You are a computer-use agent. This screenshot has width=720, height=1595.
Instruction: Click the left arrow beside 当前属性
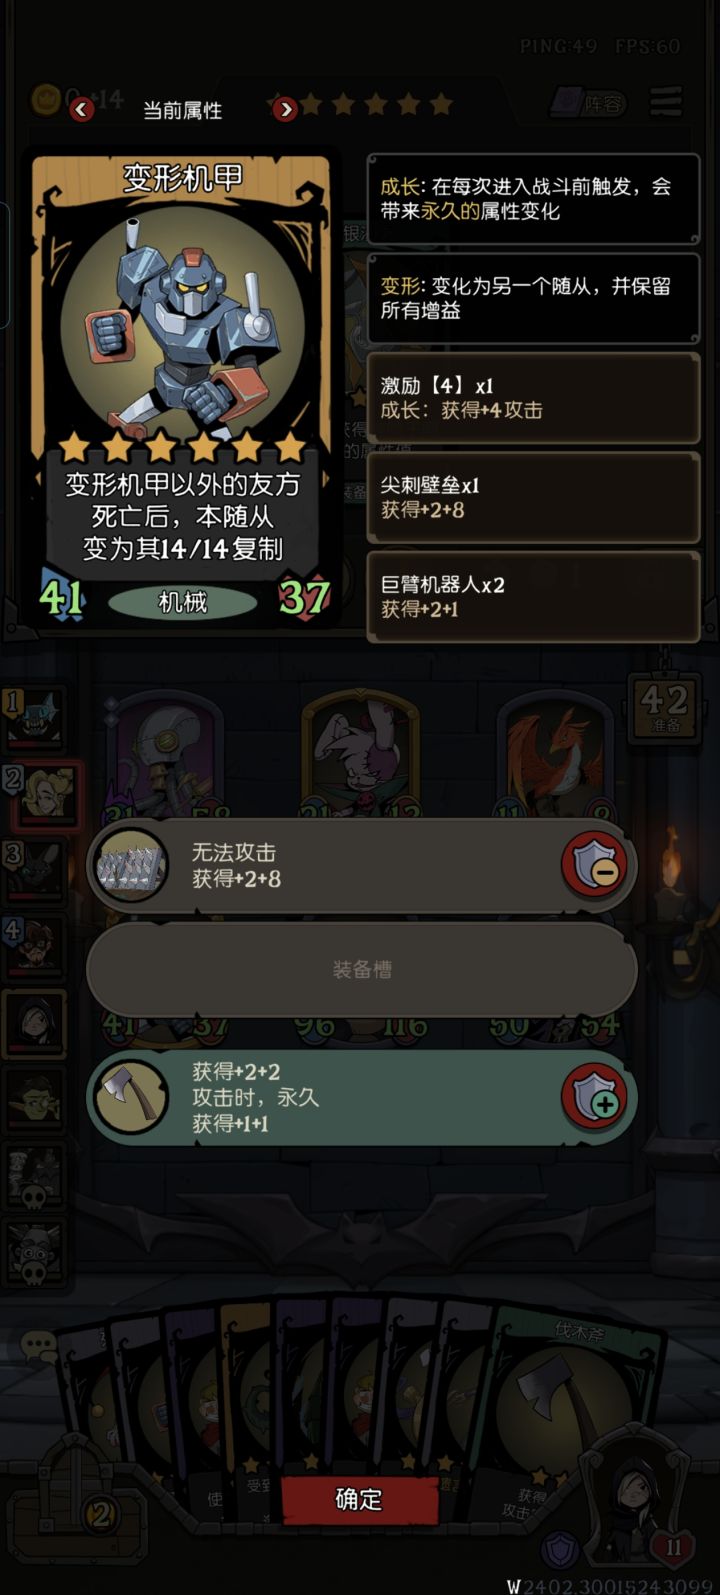pos(82,109)
